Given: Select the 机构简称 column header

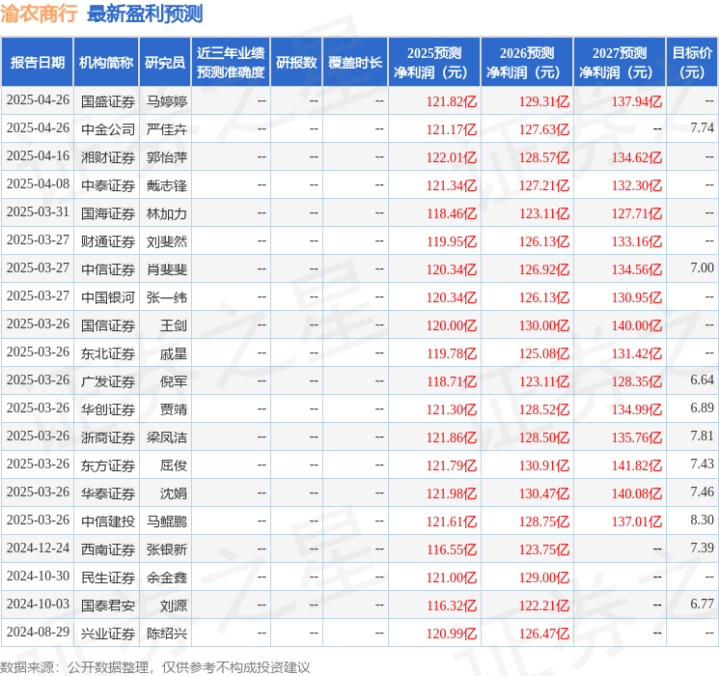Looking at the screenshot, I should 106,62.
